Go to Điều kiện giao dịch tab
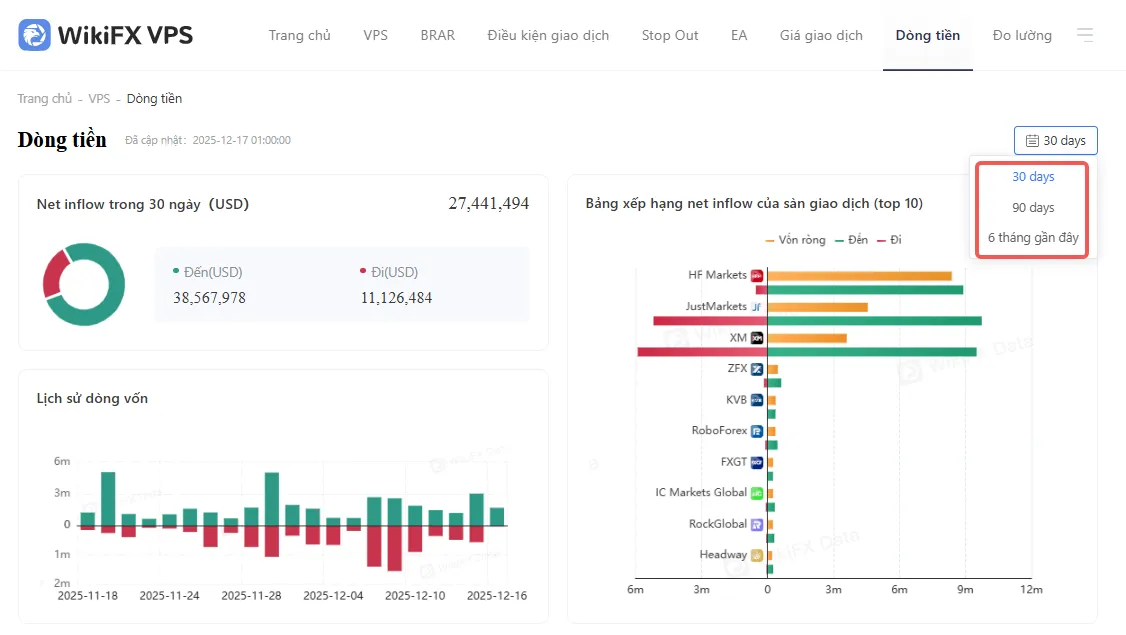1126x635 pixels. click(x=548, y=35)
